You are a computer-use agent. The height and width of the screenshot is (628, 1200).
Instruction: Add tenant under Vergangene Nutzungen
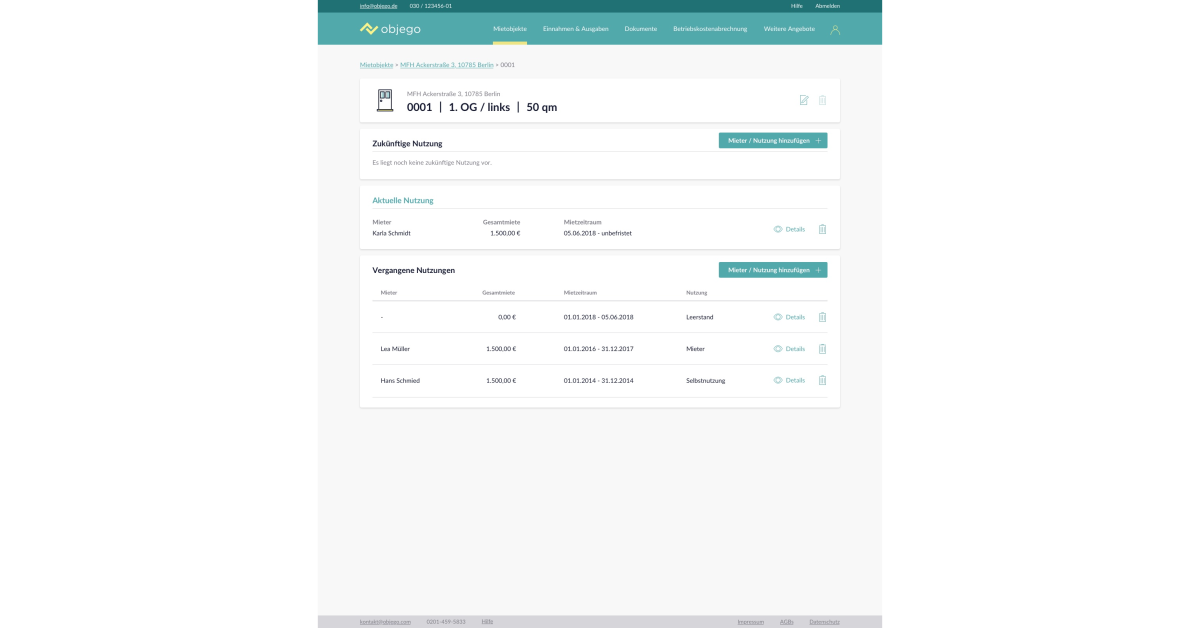773,270
